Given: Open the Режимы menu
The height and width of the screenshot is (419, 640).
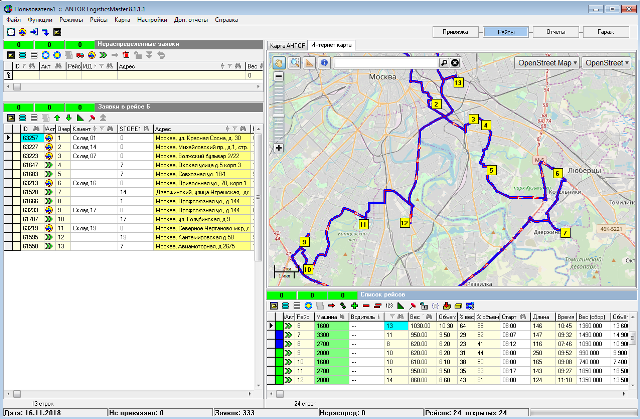Looking at the screenshot, I should (x=71, y=20).
